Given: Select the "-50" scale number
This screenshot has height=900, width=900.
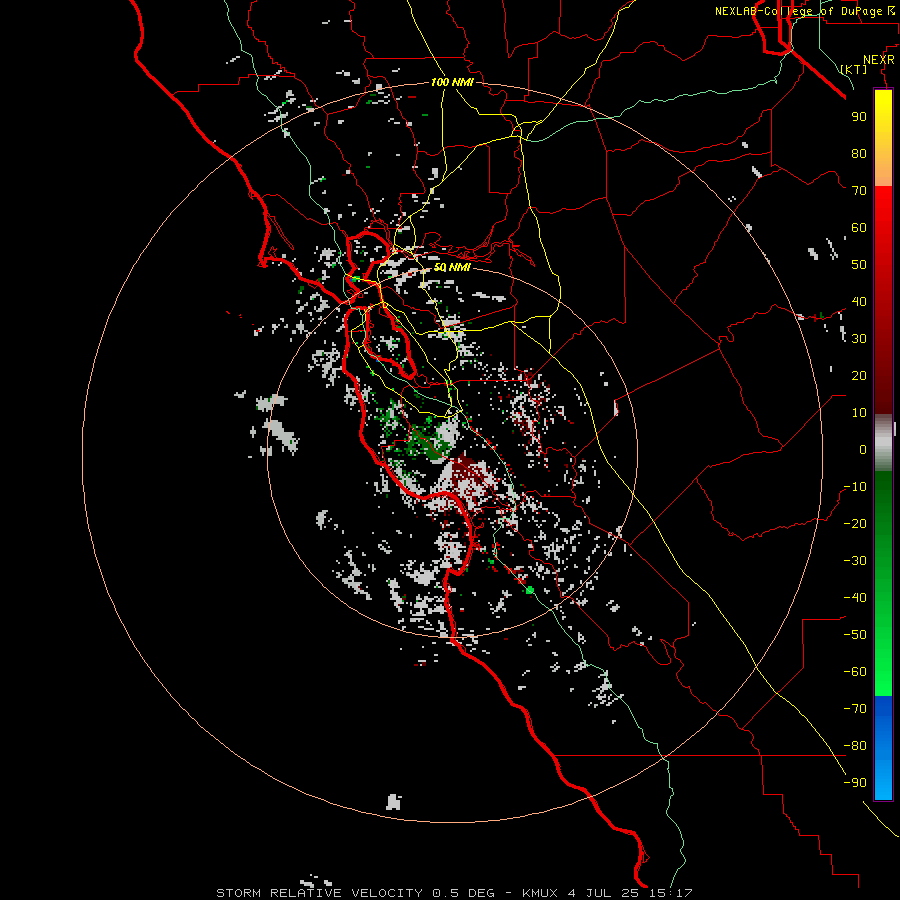Looking at the screenshot, I should 855,635.
